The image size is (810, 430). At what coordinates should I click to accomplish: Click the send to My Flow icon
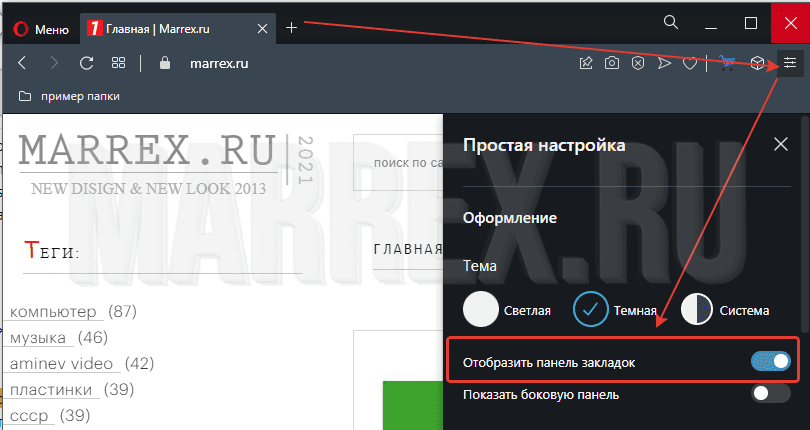click(x=664, y=63)
